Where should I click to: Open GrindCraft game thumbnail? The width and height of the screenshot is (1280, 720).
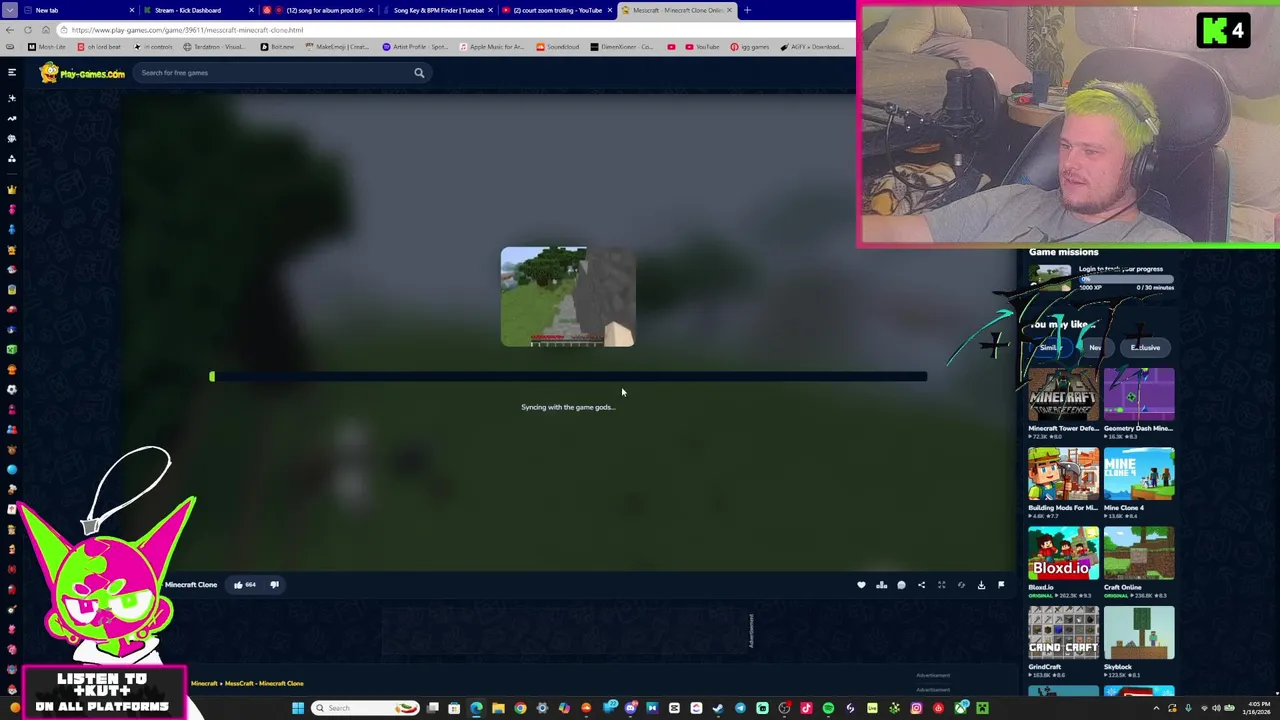coord(1063,633)
